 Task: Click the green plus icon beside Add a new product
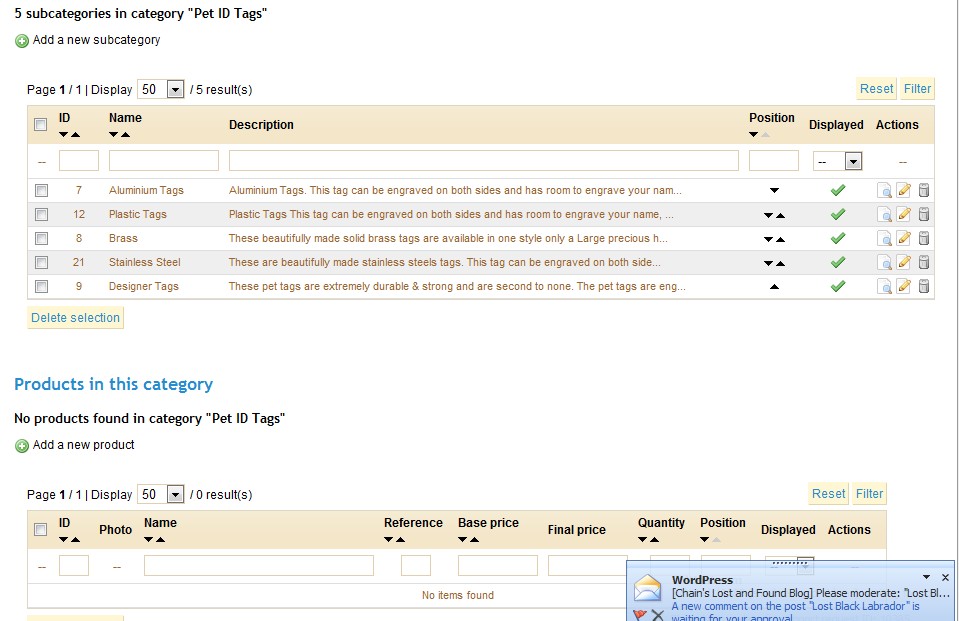pyautogui.click(x=21, y=446)
